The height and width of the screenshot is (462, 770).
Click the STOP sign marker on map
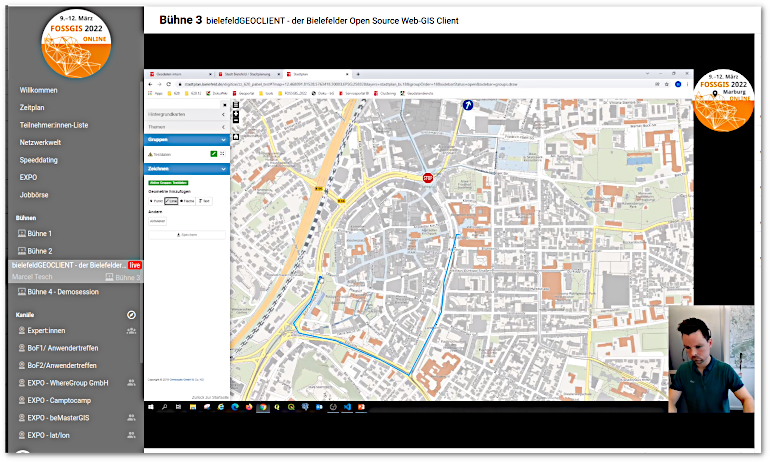428,178
